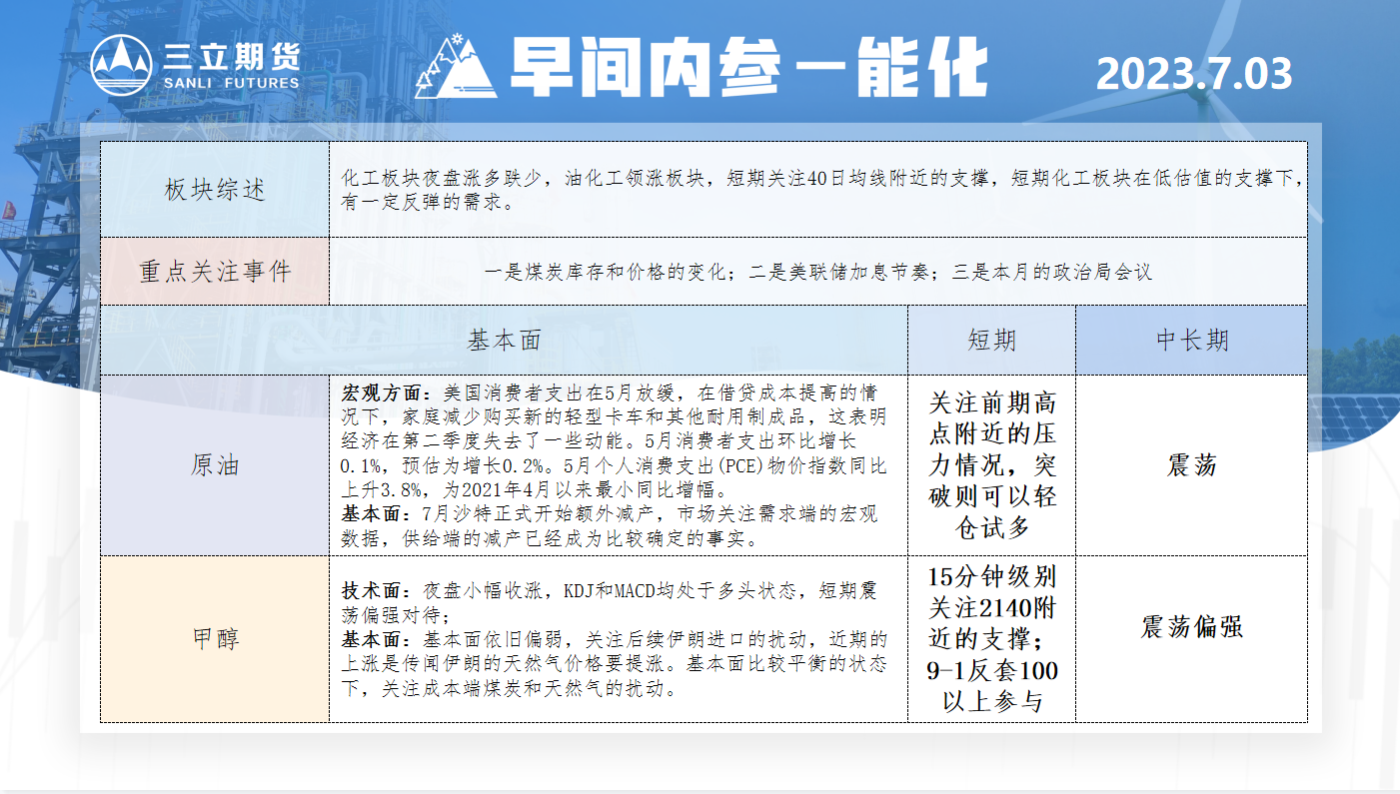Click the 基本面 column header
Image resolution: width=1400 pixels, height=794 pixels.
(504, 340)
